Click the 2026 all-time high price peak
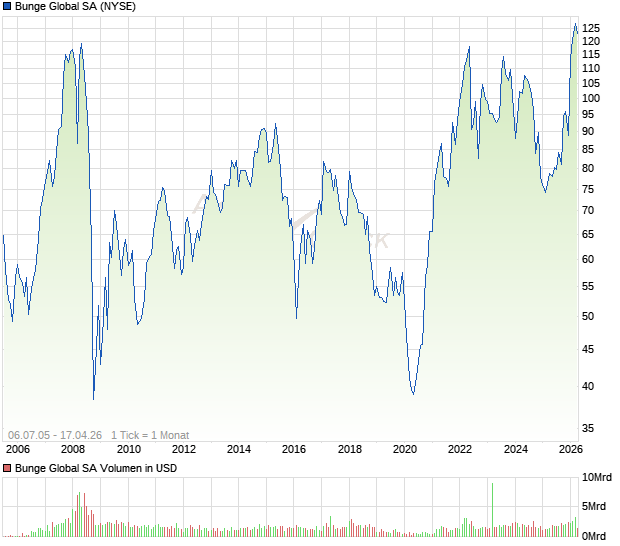 [x=575, y=24]
